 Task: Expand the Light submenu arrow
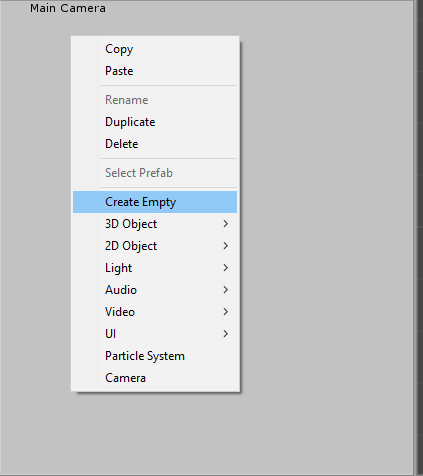pyautogui.click(x=226, y=268)
